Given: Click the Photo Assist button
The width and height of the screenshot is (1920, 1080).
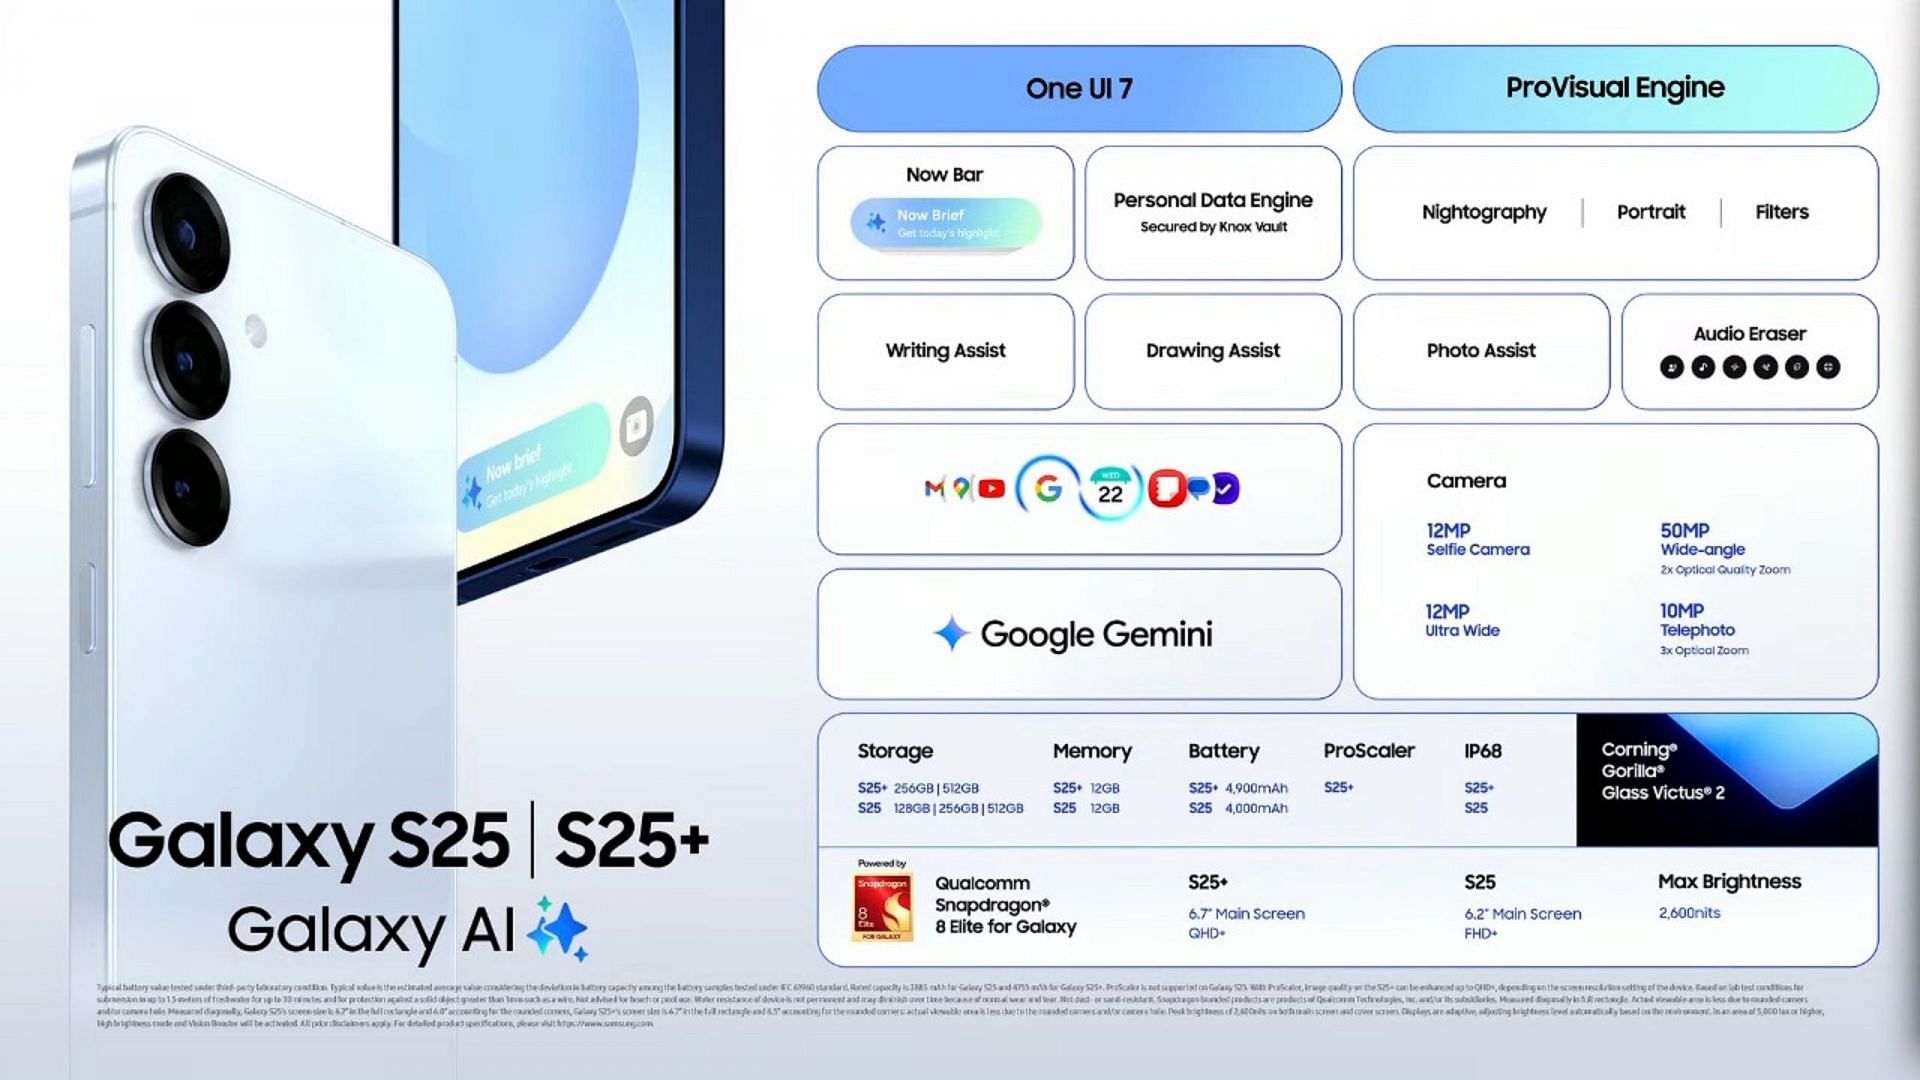Looking at the screenshot, I should point(1478,349).
